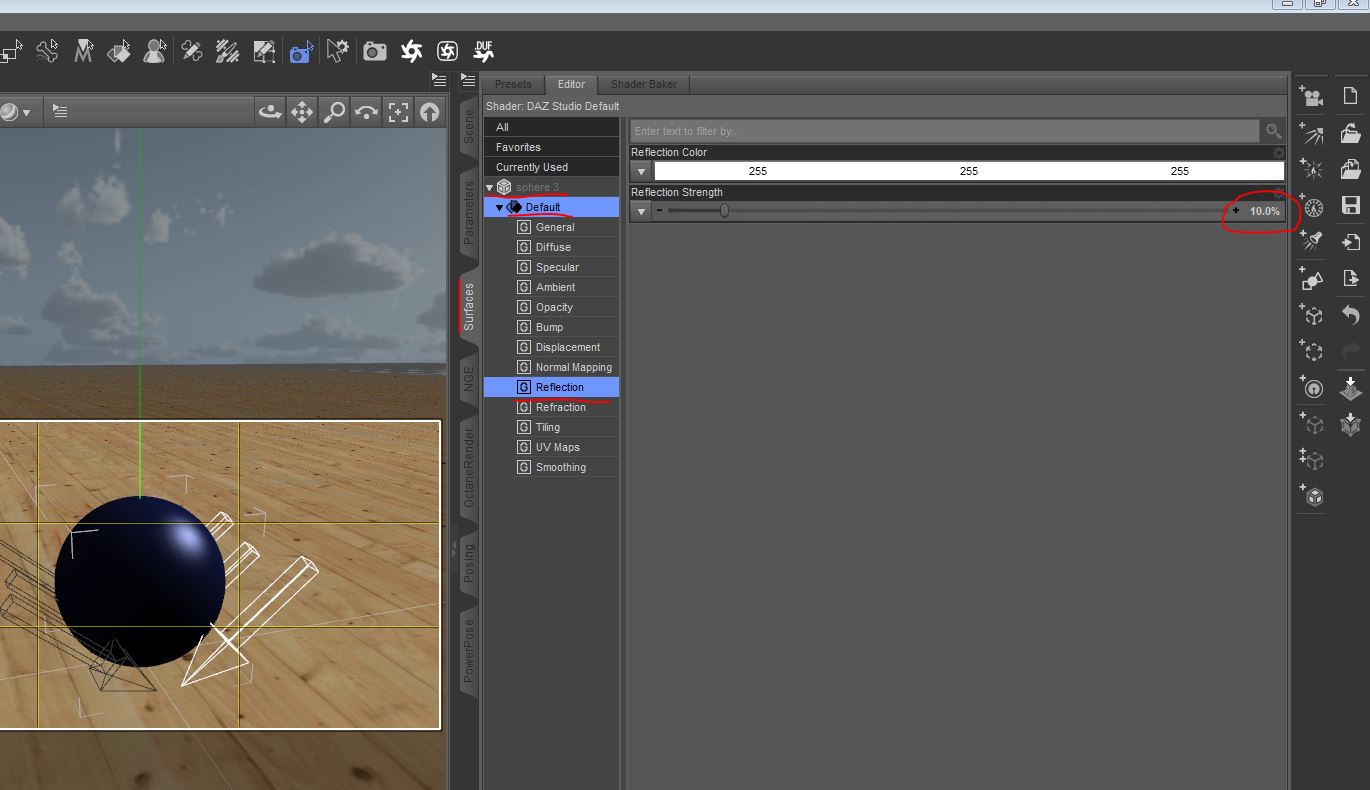Switch to the Presets tab

(513, 84)
